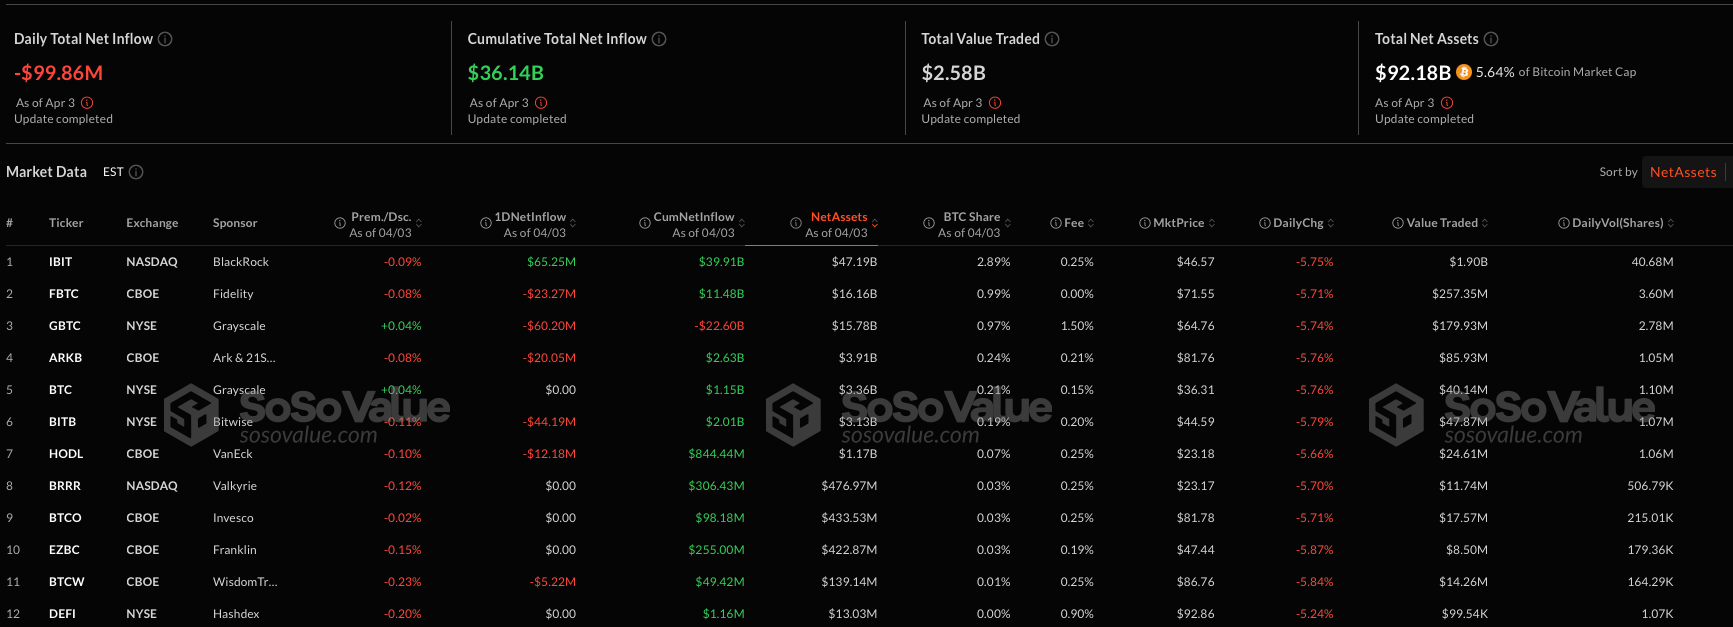The width and height of the screenshot is (1733, 627).
Task: Sort by DailyVol(Shares) column arrows
Action: [x=1671, y=223]
